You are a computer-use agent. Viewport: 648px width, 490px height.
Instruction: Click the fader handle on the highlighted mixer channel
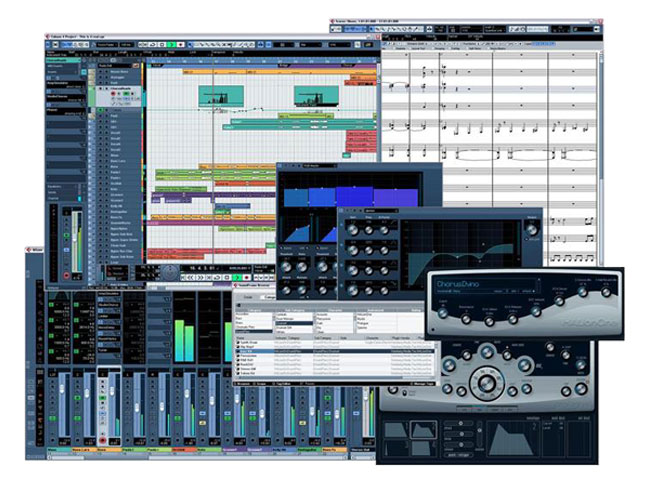[112, 389]
